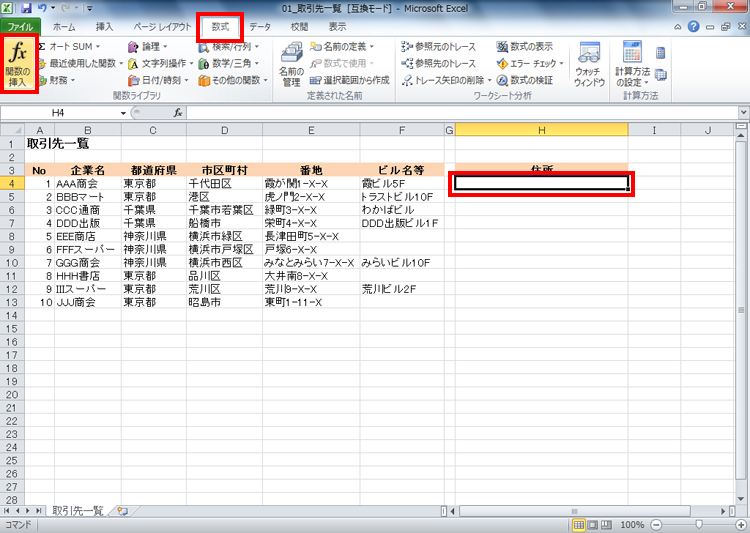Click the zoom slider handle
The width and height of the screenshot is (750, 533).
[x=699, y=525]
